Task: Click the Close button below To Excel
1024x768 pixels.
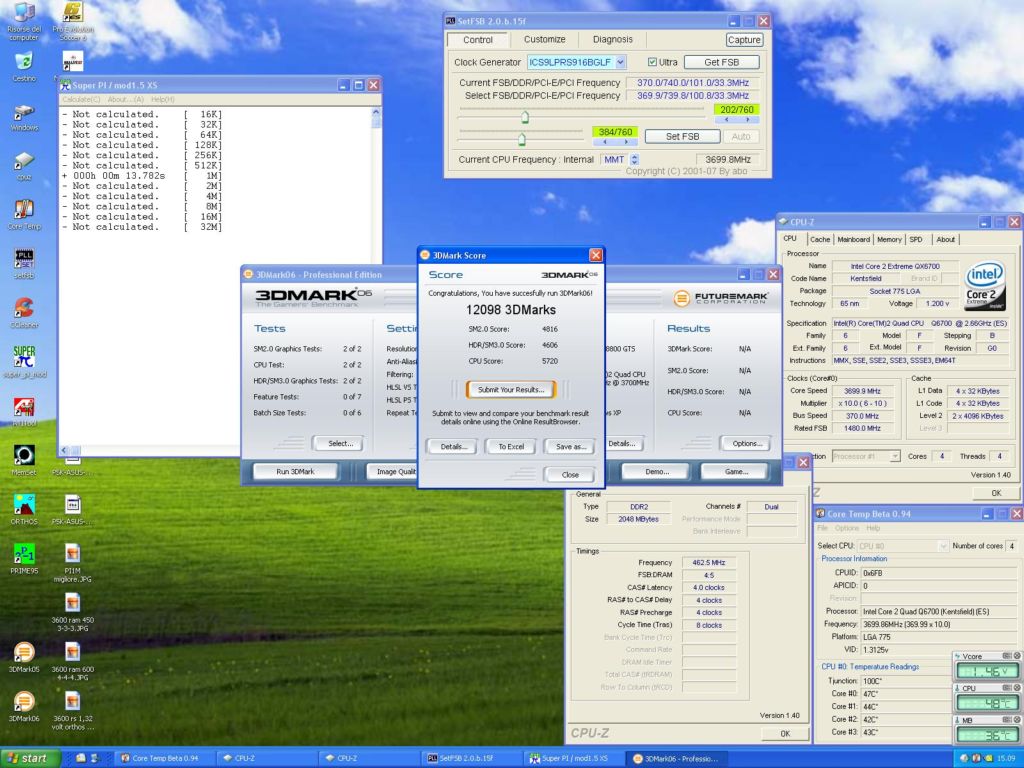Action: (x=570, y=475)
